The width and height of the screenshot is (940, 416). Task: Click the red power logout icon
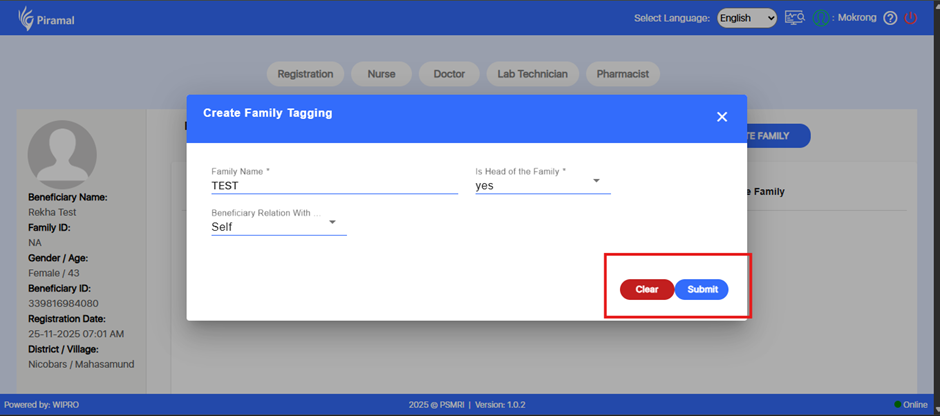pos(911,18)
